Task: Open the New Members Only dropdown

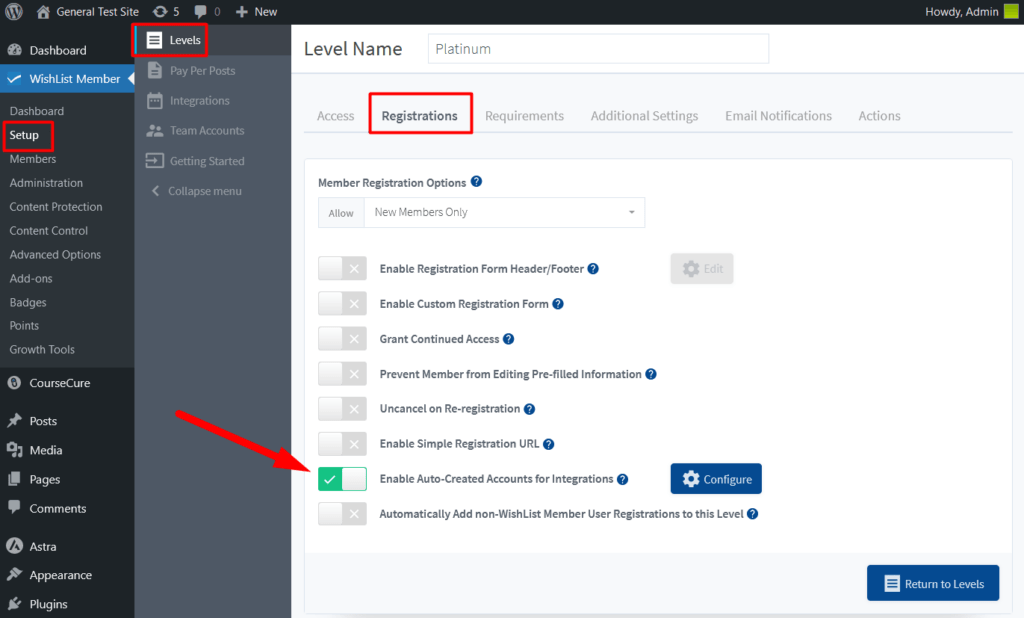Action: click(504, 213)
